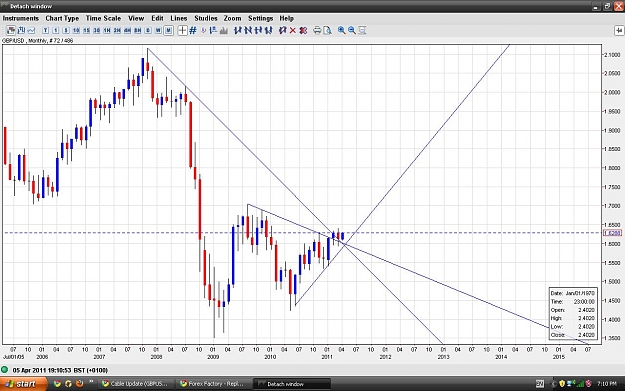Switch to 10 minute time scale
The width and height of the screenshot is (625, 391).
pos(76,30)
